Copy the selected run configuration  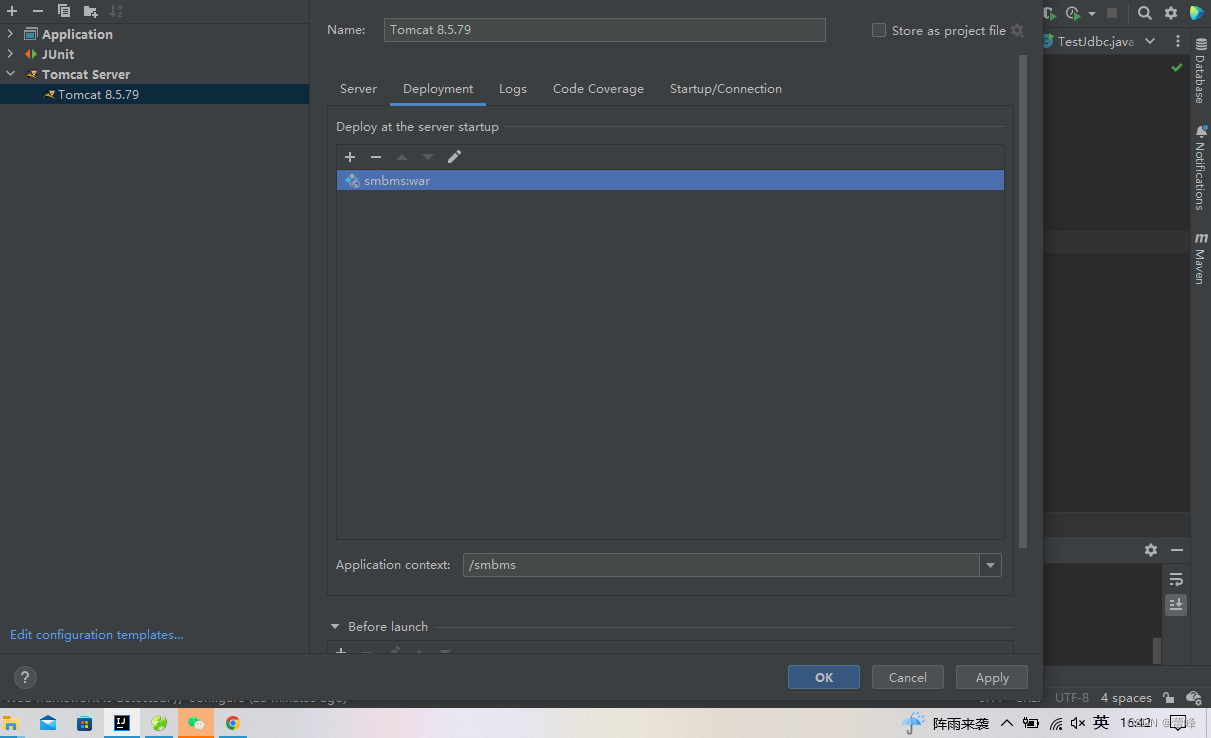64,11
